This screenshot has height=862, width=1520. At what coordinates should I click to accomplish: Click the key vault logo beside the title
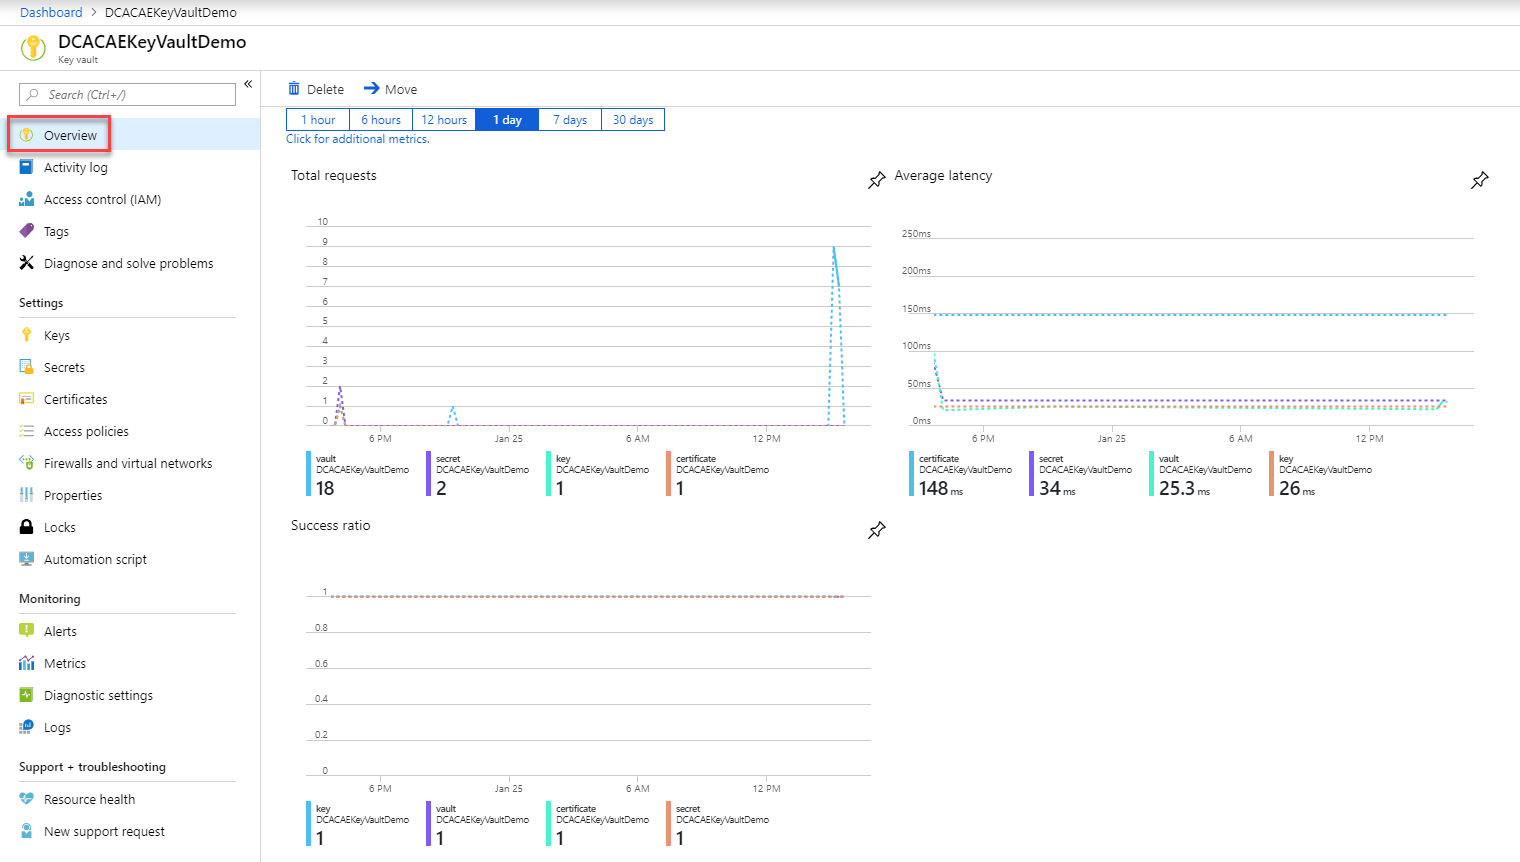33,47
